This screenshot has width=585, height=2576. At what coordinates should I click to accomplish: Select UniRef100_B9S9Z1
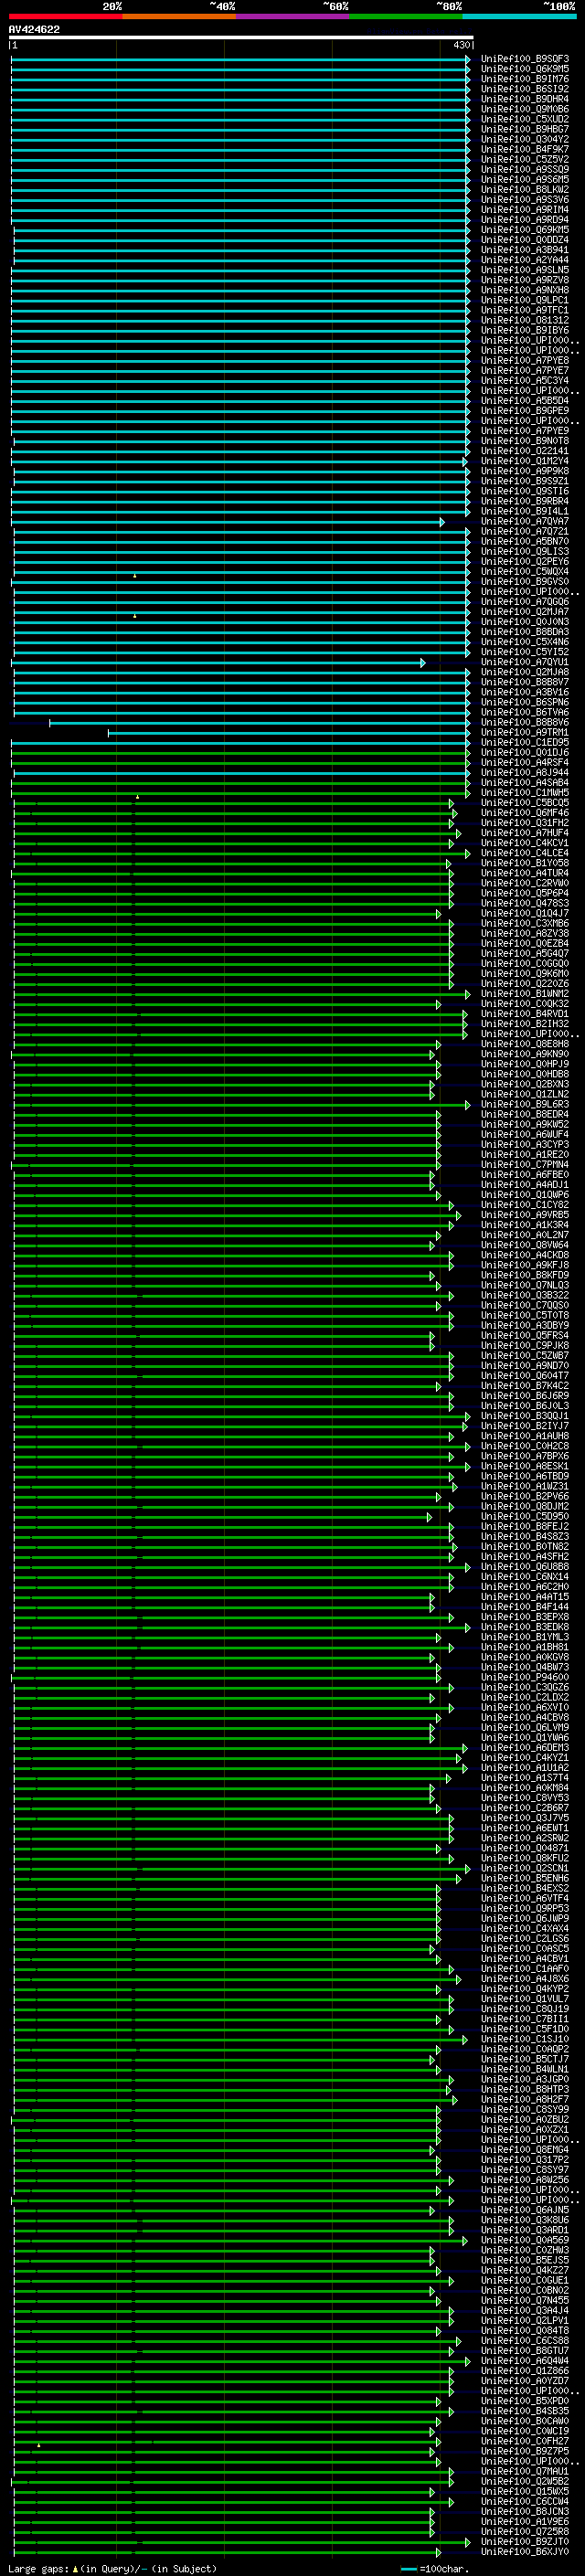[x=524, y=481]
